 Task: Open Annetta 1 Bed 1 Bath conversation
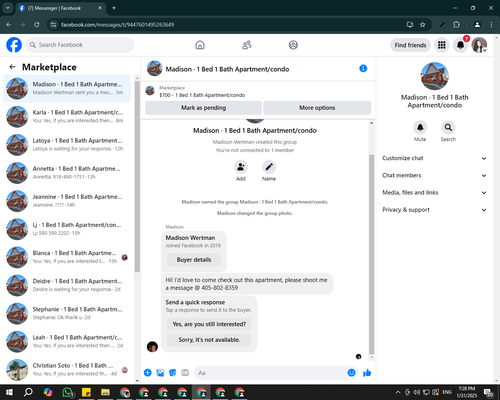[67, 173]
